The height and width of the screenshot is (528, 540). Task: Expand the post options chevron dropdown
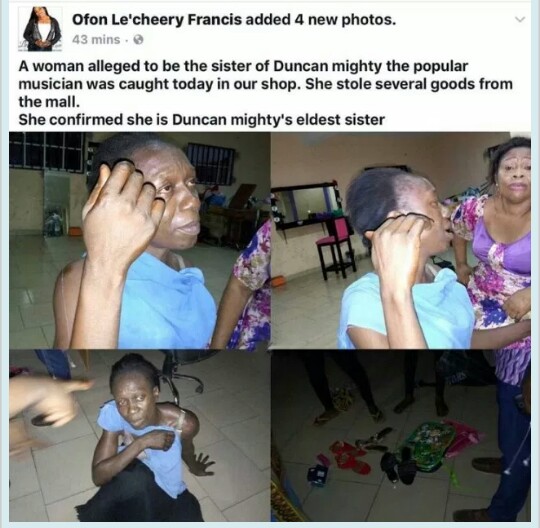point(521,20)
